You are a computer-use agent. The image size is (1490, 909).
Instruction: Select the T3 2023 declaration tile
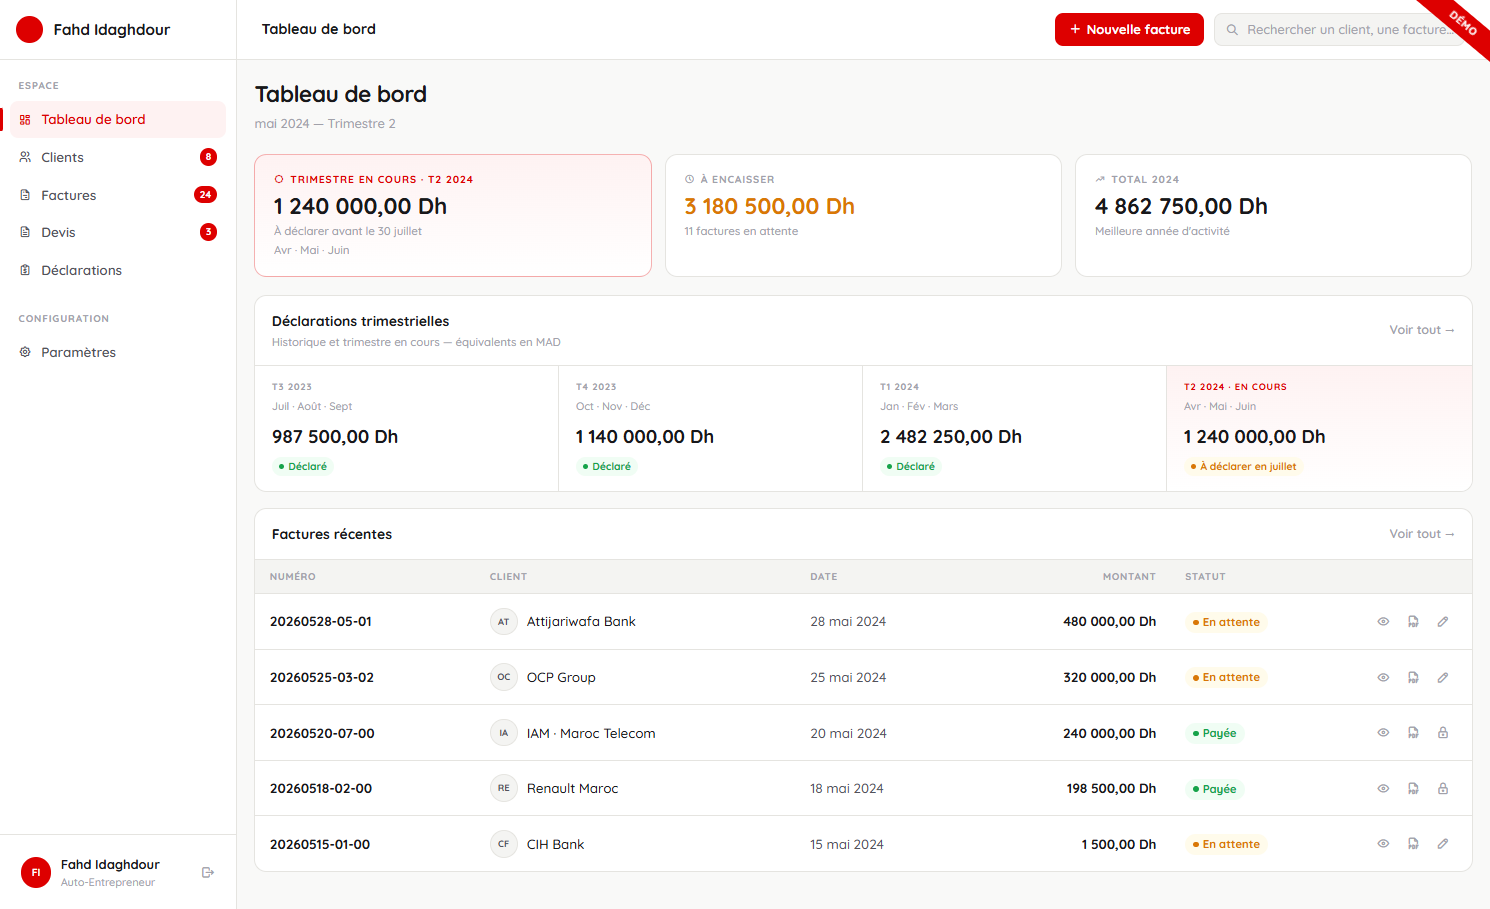pos(407,428)
